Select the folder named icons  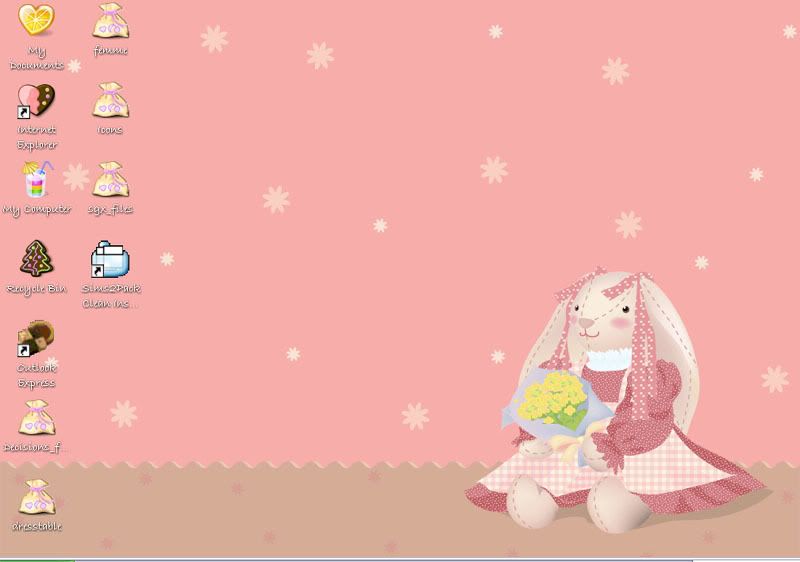pyautogui.click(x=110, y=100)
